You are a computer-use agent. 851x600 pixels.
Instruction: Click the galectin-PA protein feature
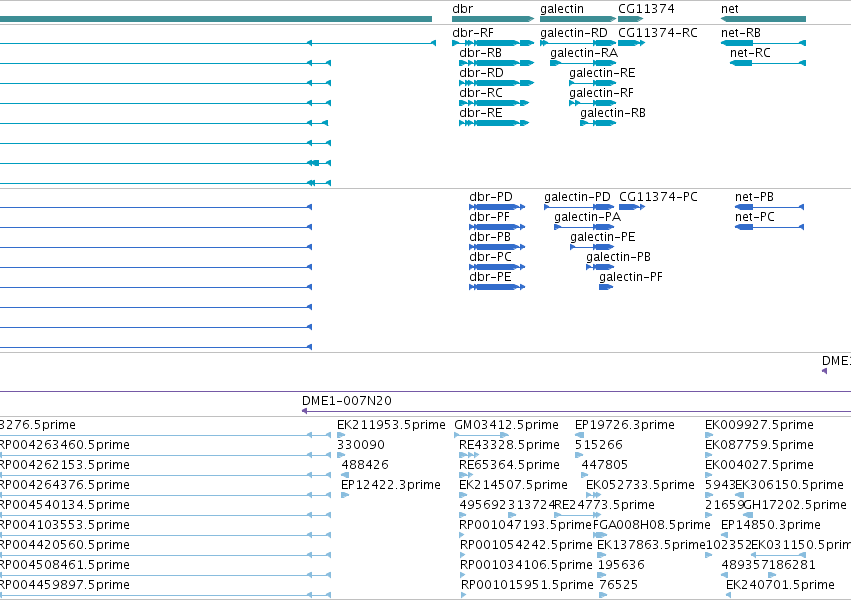click(x=584, y=227)
